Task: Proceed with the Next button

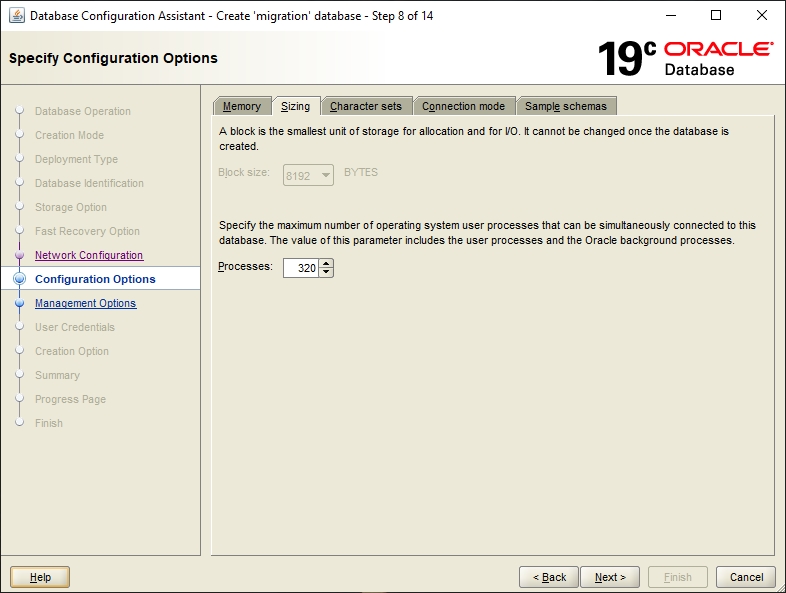Action: click(x=609, y=577)
